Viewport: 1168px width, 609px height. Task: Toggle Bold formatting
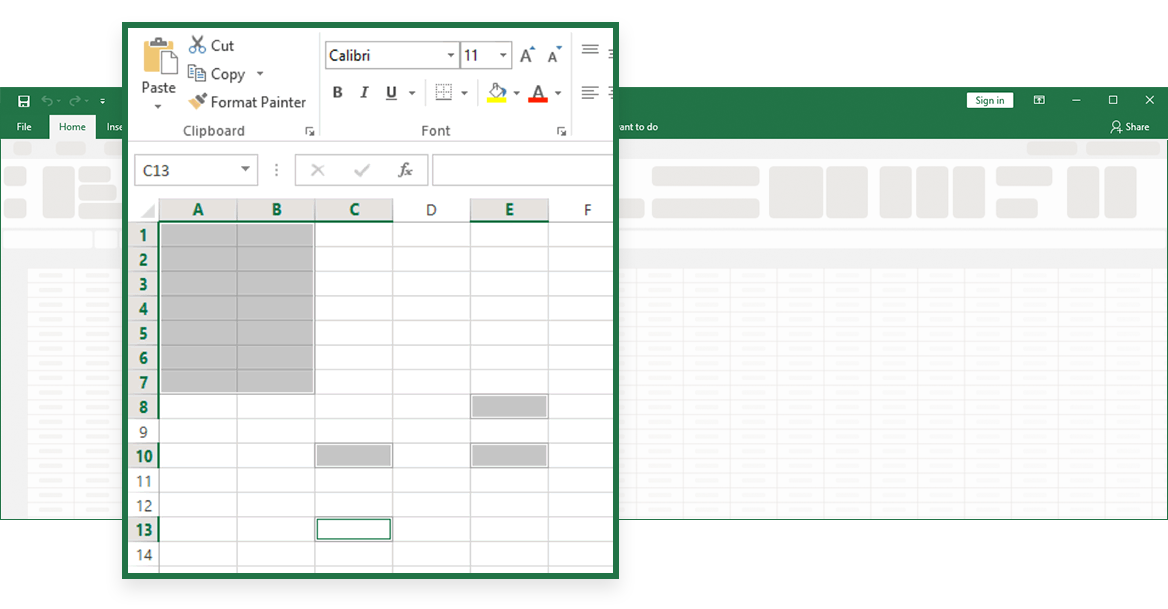337,93
